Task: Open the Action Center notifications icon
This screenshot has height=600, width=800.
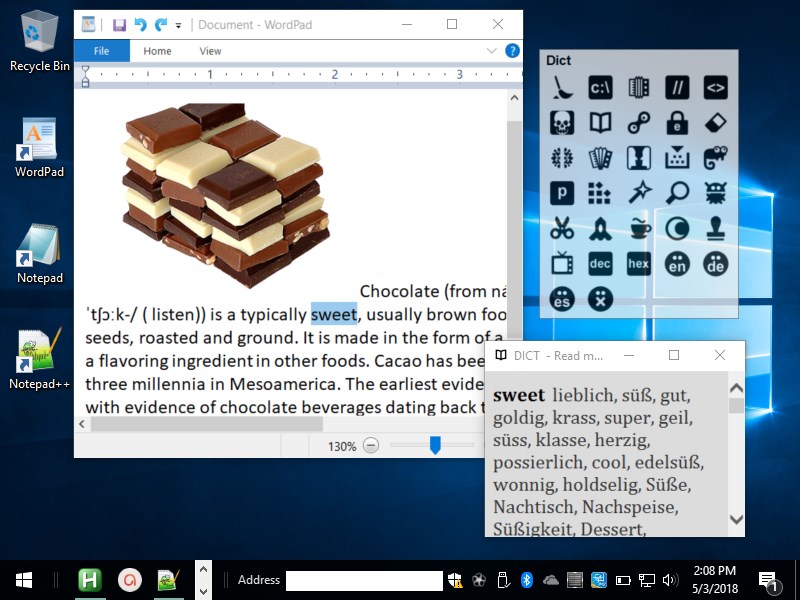Action: [769, 581]
